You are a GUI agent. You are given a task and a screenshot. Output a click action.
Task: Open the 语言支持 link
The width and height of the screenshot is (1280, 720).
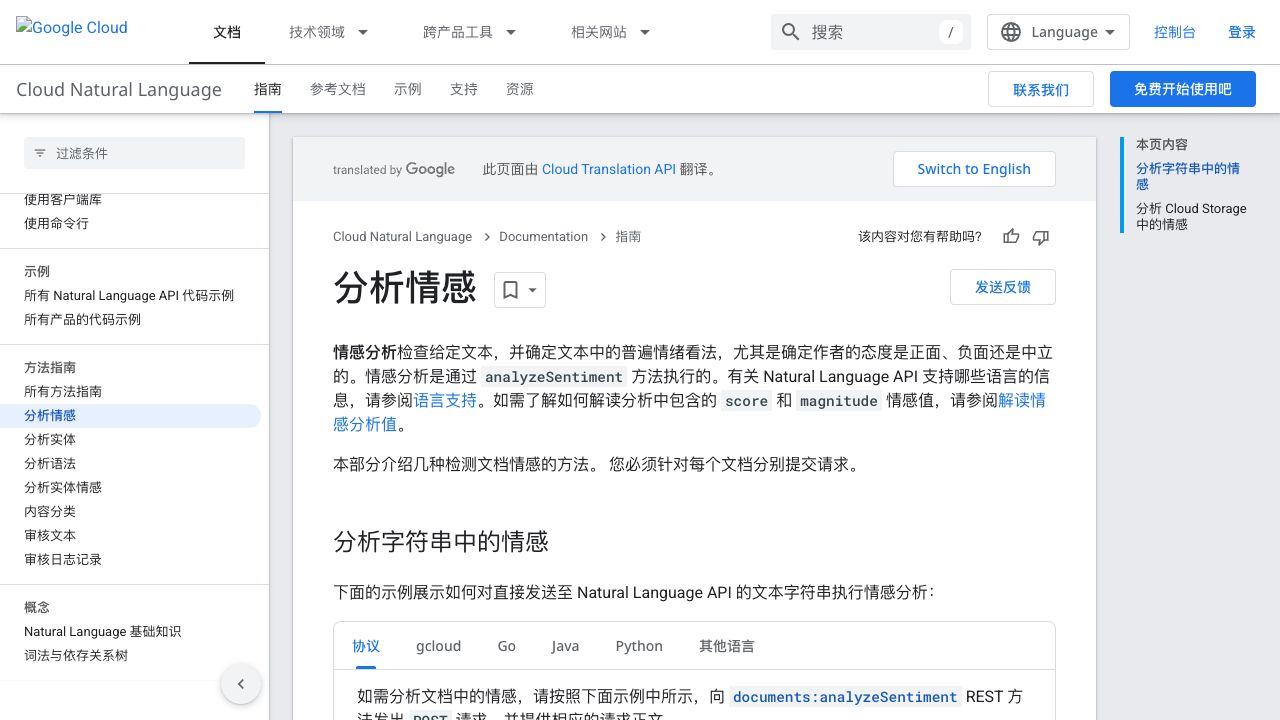click(445, 400)
